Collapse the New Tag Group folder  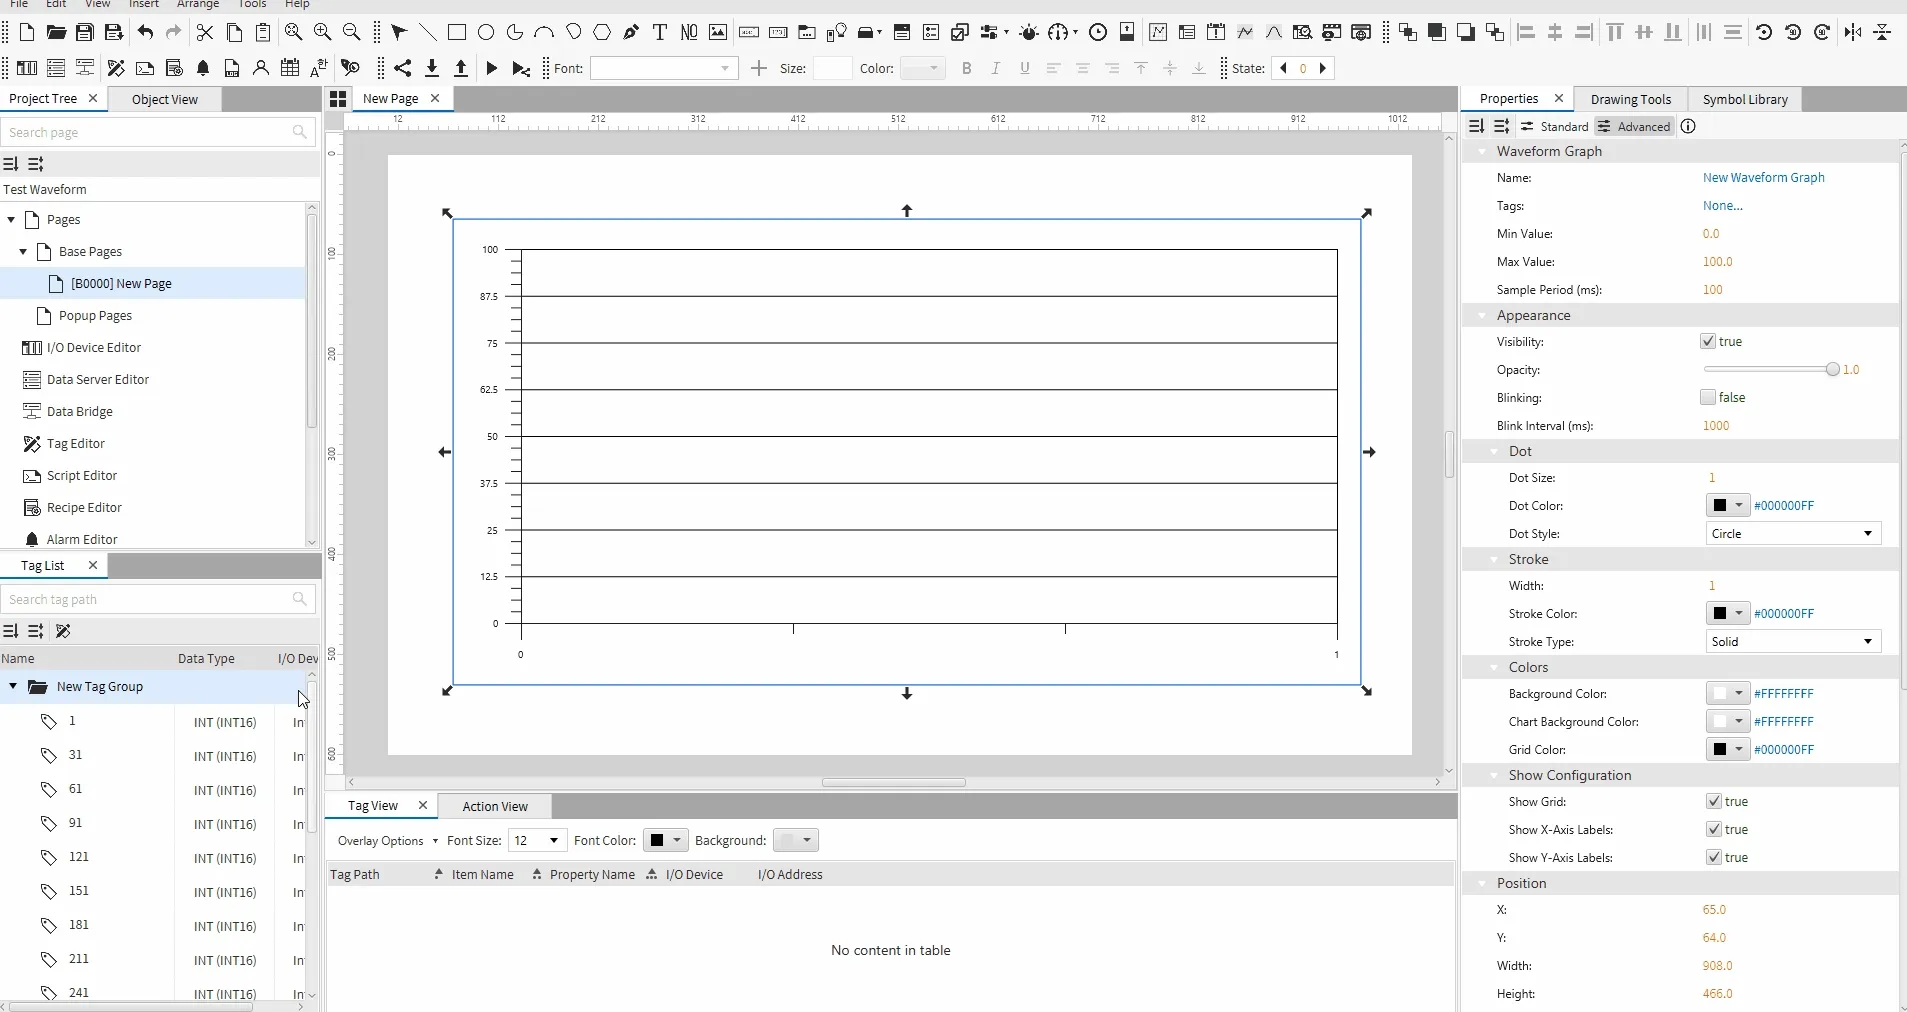pos(13,687)
